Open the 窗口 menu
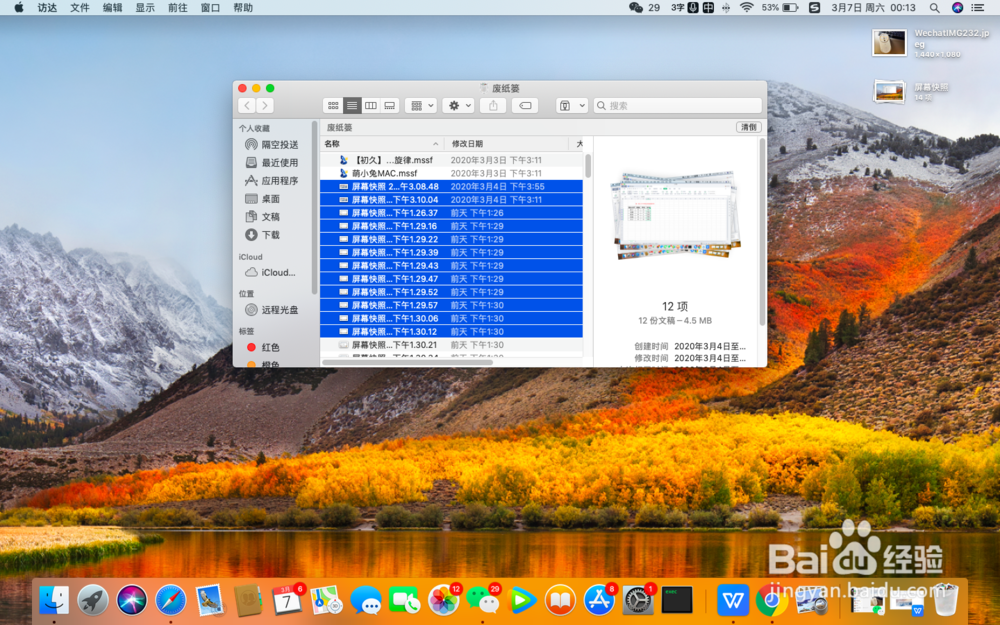The image size is (1000, 625). click(x=210, y=8)
